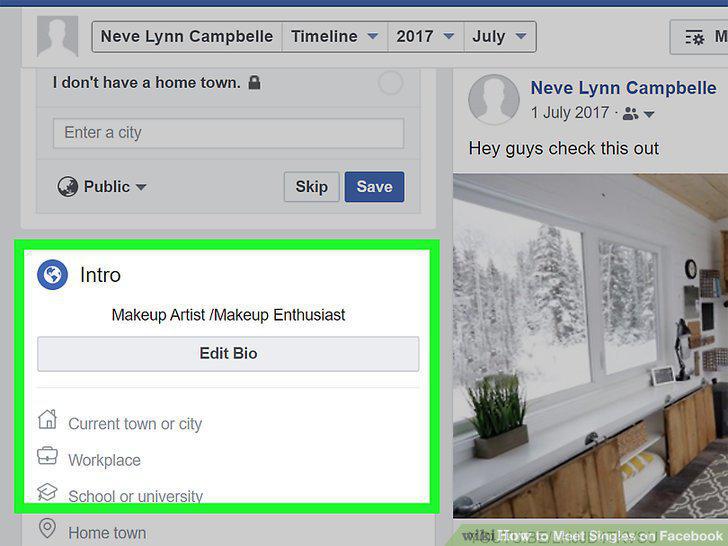728x546 pixels.
Task: Click the globe icon beside Public
Action: point(67,187)
